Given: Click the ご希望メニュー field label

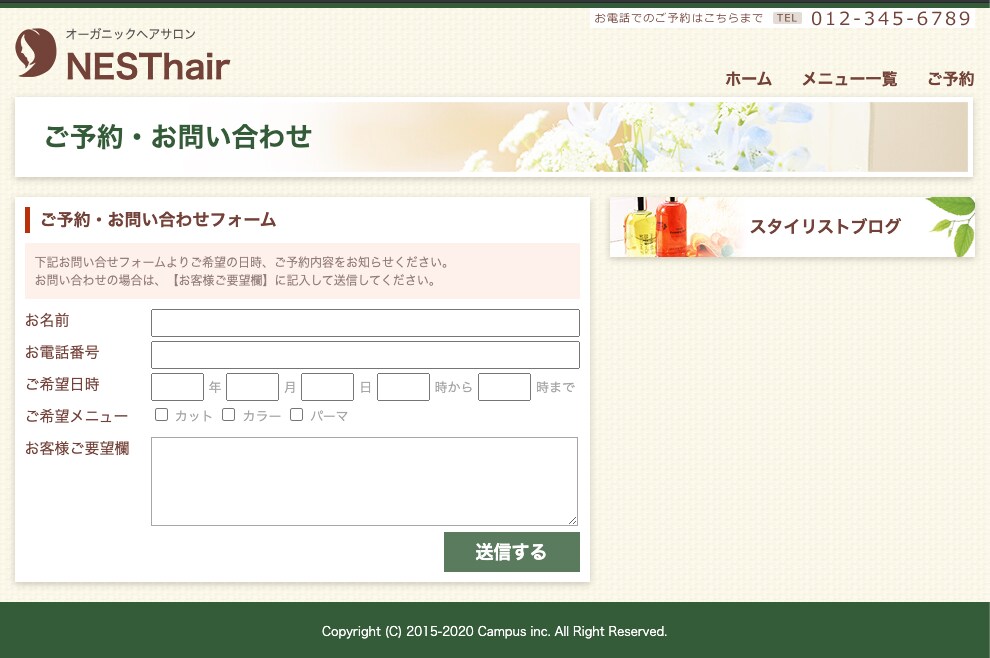Looking at the screenshot, I should (x=77, y=417).
